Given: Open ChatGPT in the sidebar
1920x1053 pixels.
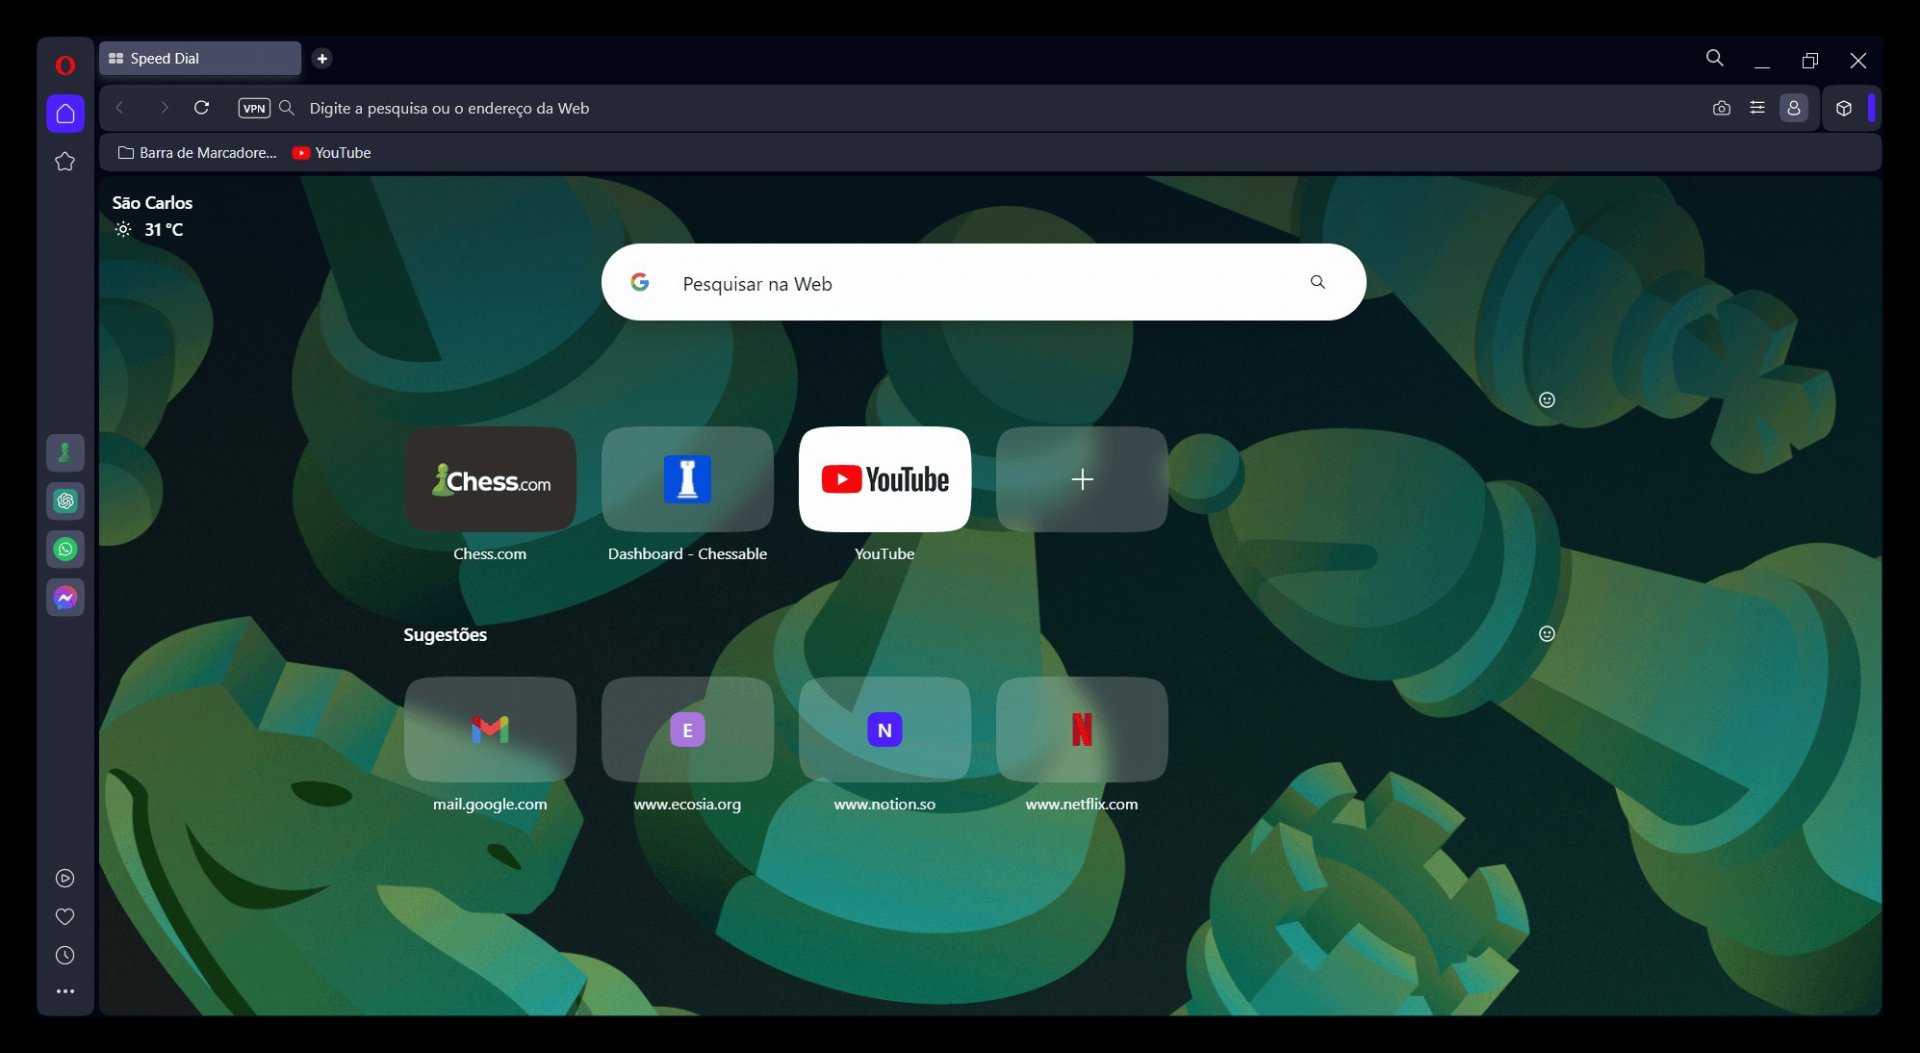Looking at the screenshot, I should pos(65,501).
